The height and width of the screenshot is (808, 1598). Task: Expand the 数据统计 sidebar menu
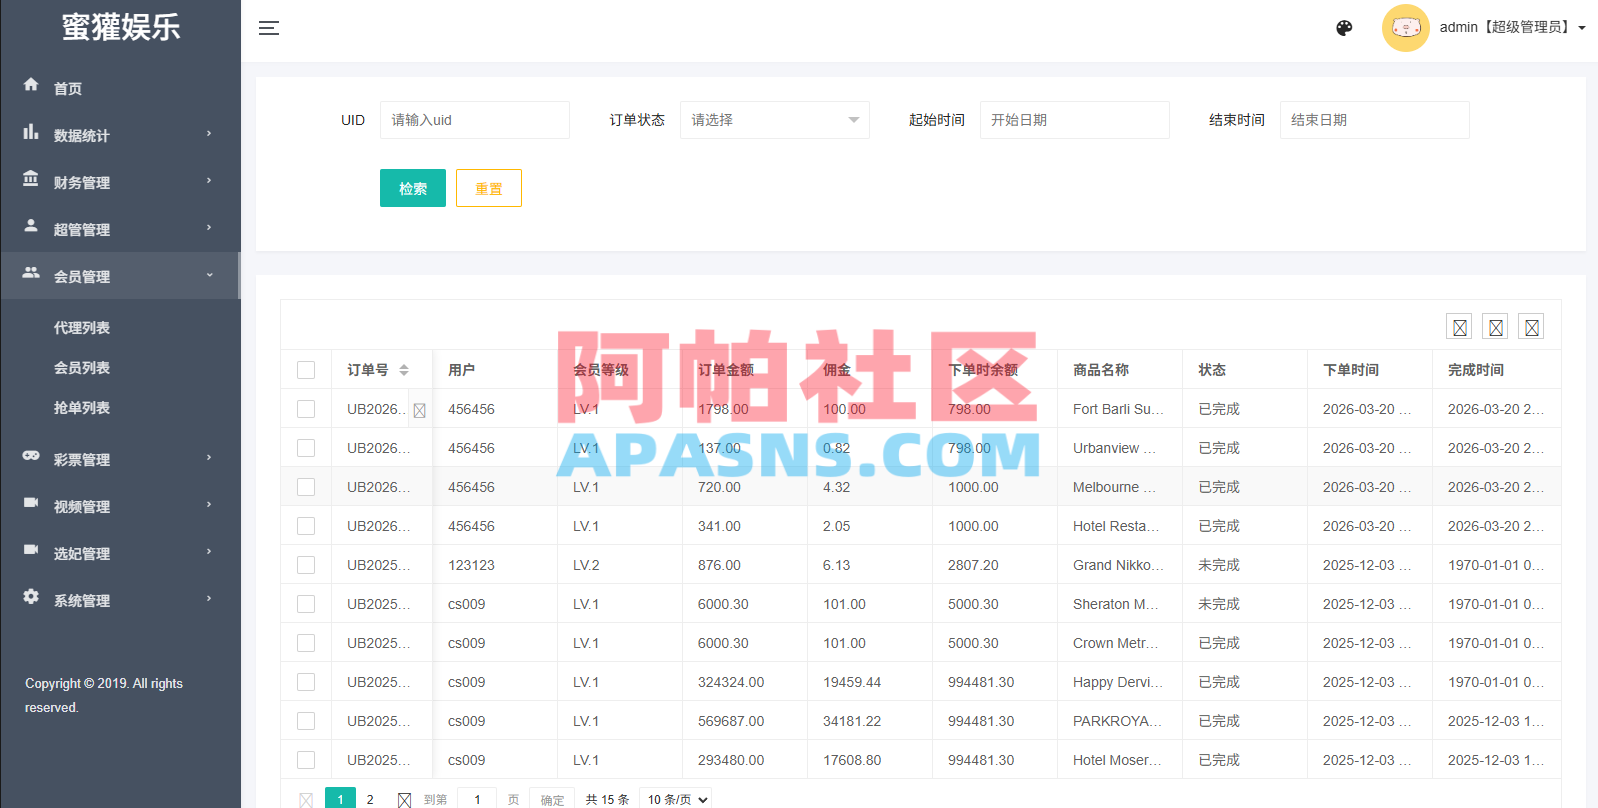(120, 135)
